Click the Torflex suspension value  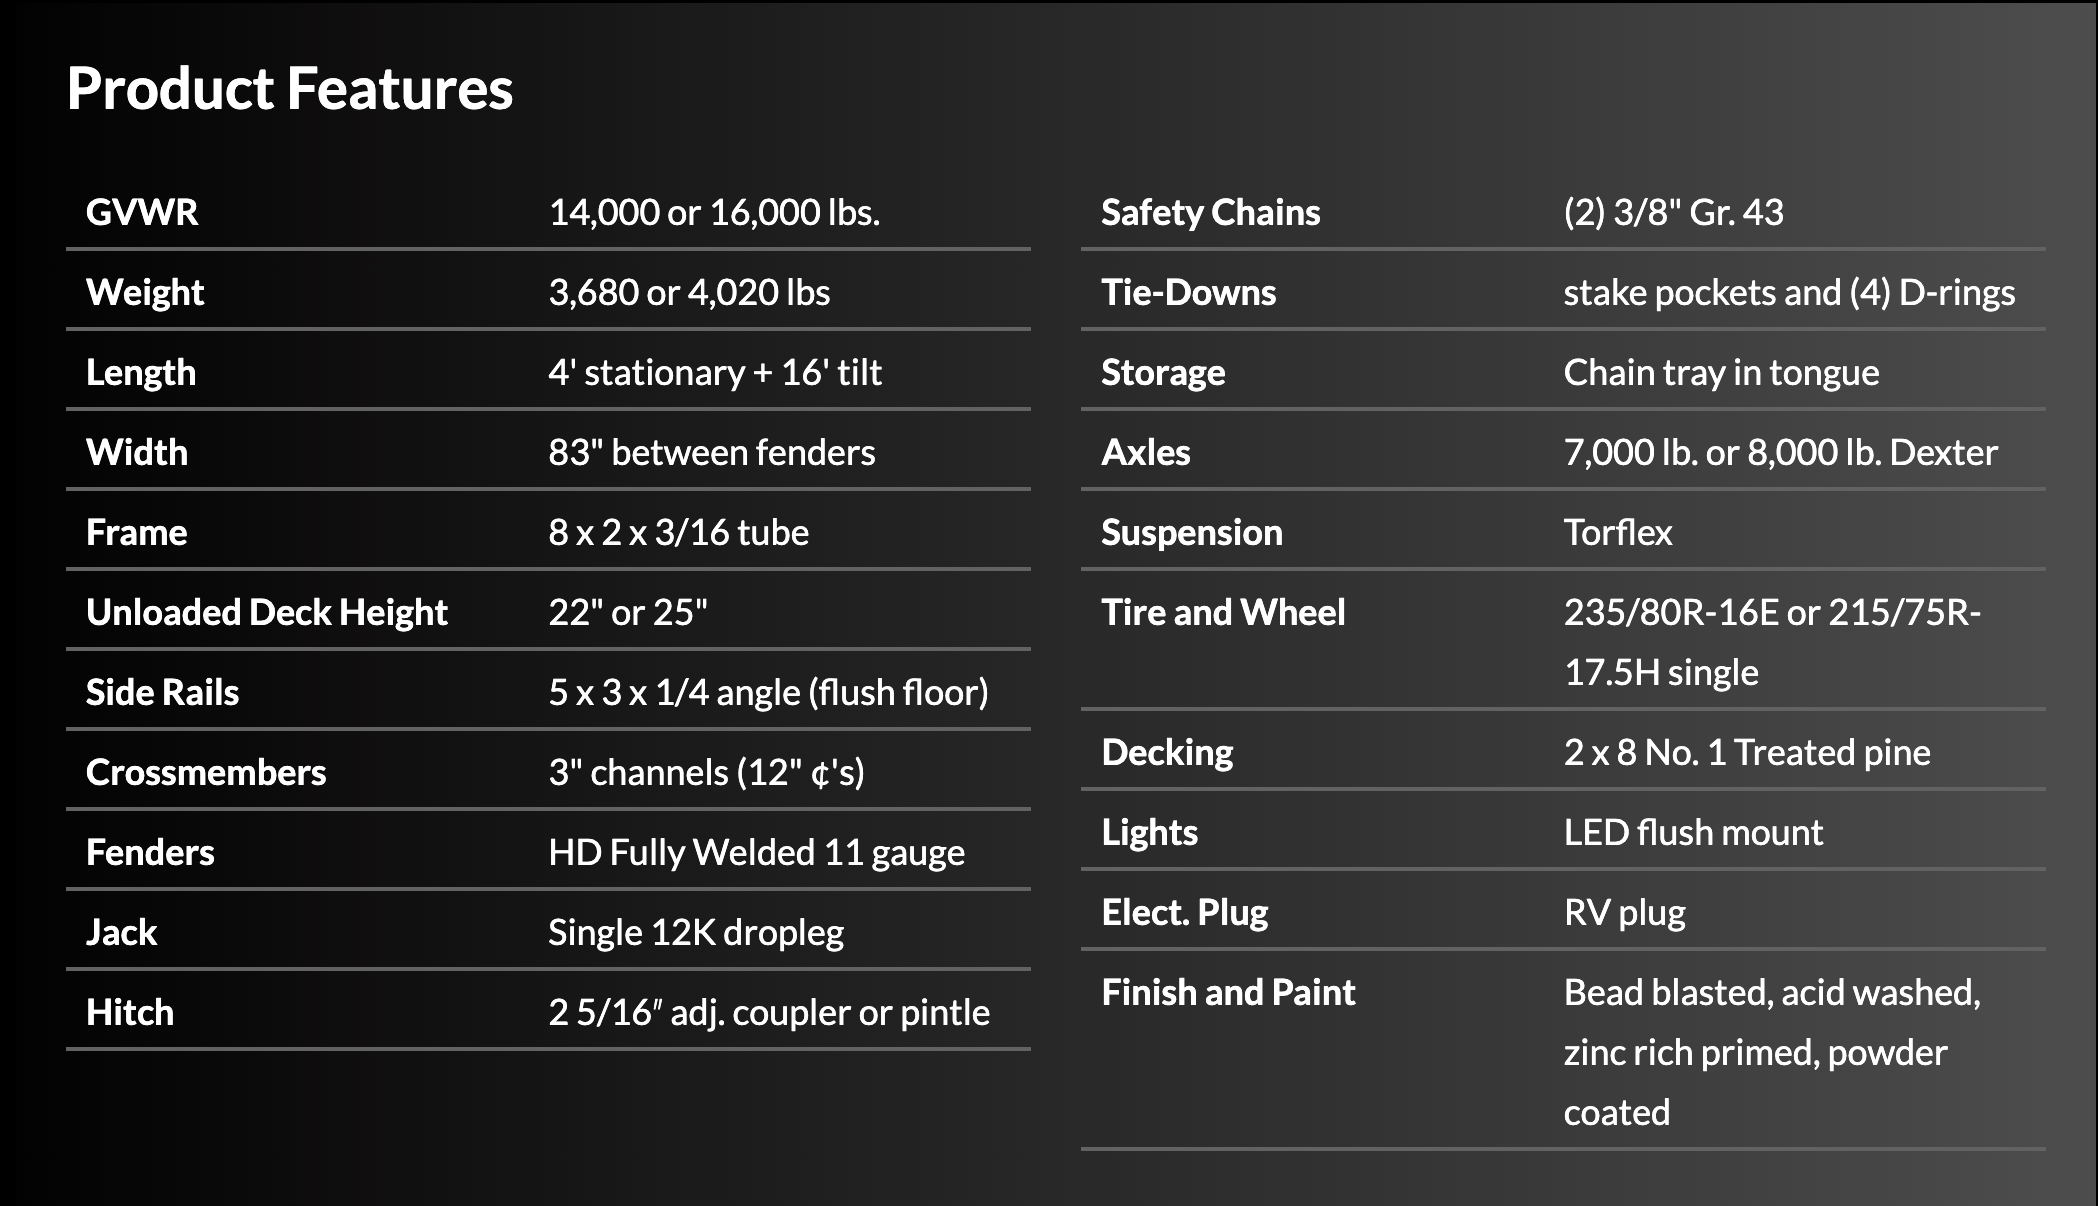tap(1617, 532)
